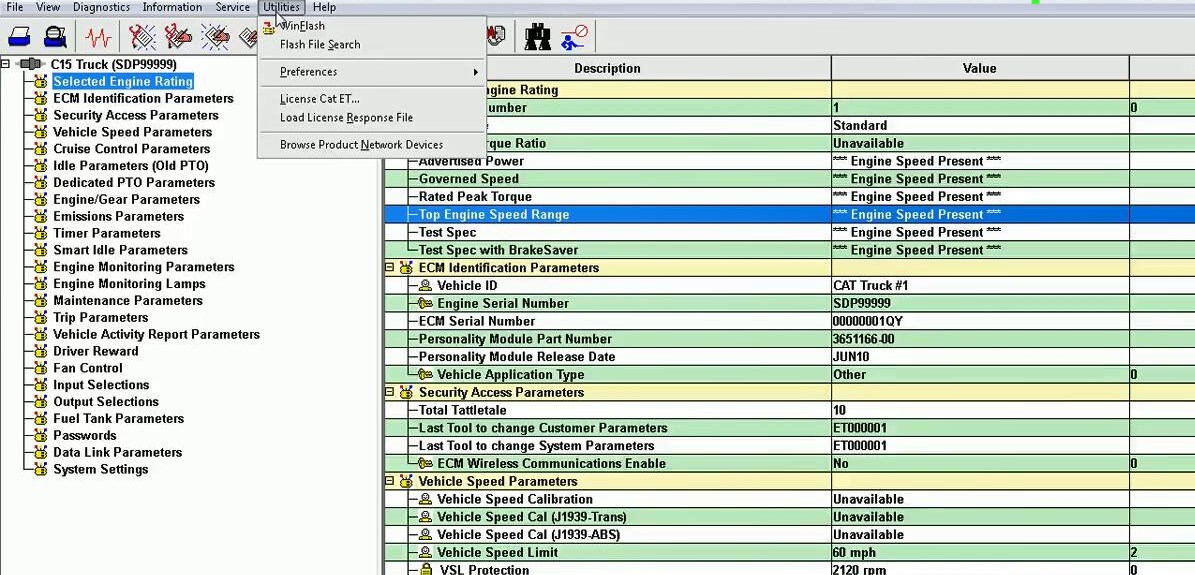The image size is (1195, 575).
Task: Click the Engine Serial Number key icon
Action: [x=425, y=304]
